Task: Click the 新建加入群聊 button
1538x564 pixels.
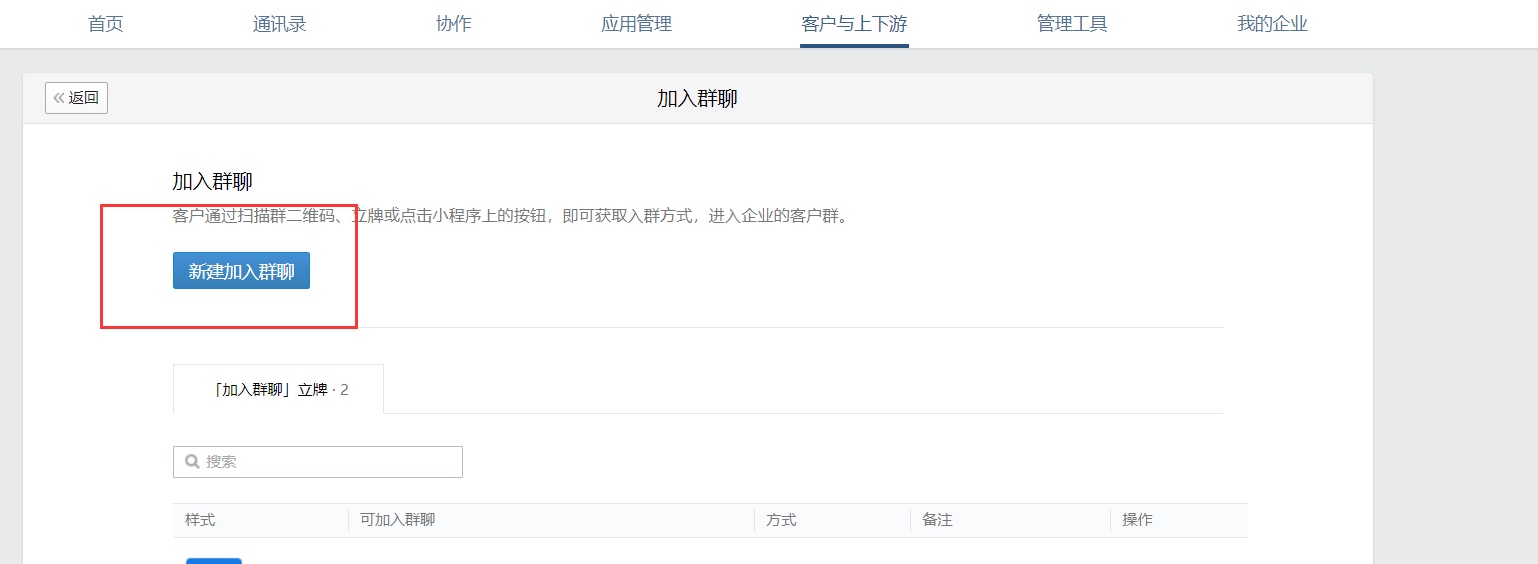Action: [x=241, y=271]
